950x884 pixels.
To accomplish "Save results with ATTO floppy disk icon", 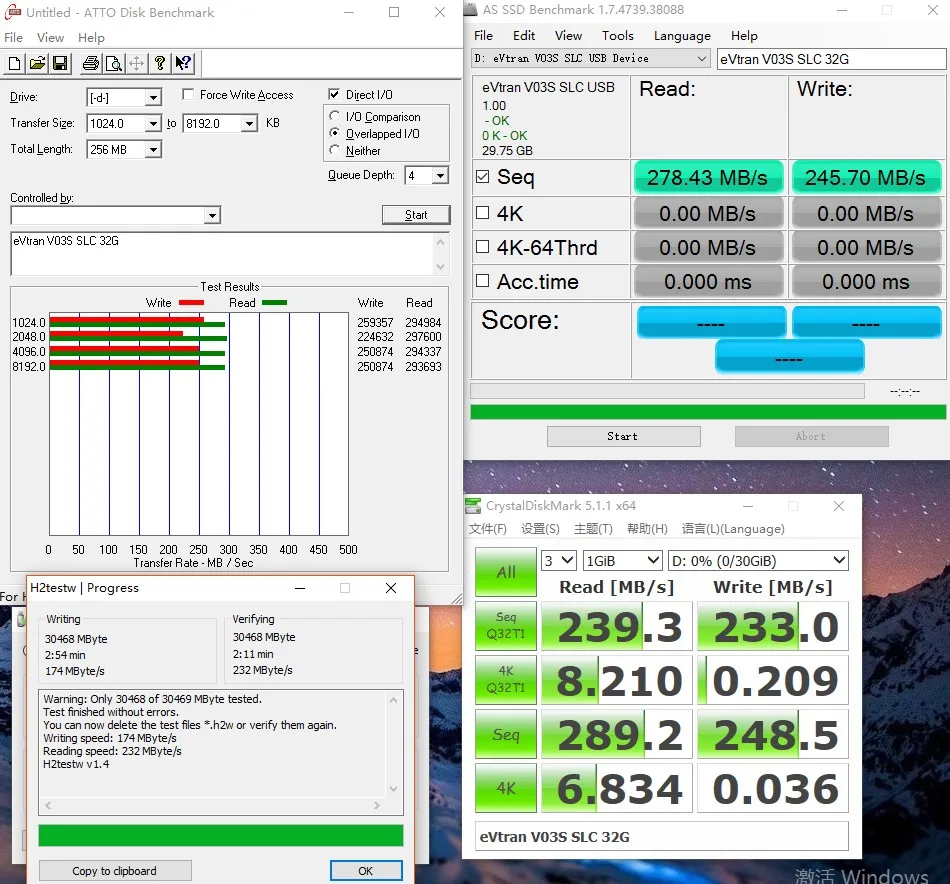I will pos(60,63).
